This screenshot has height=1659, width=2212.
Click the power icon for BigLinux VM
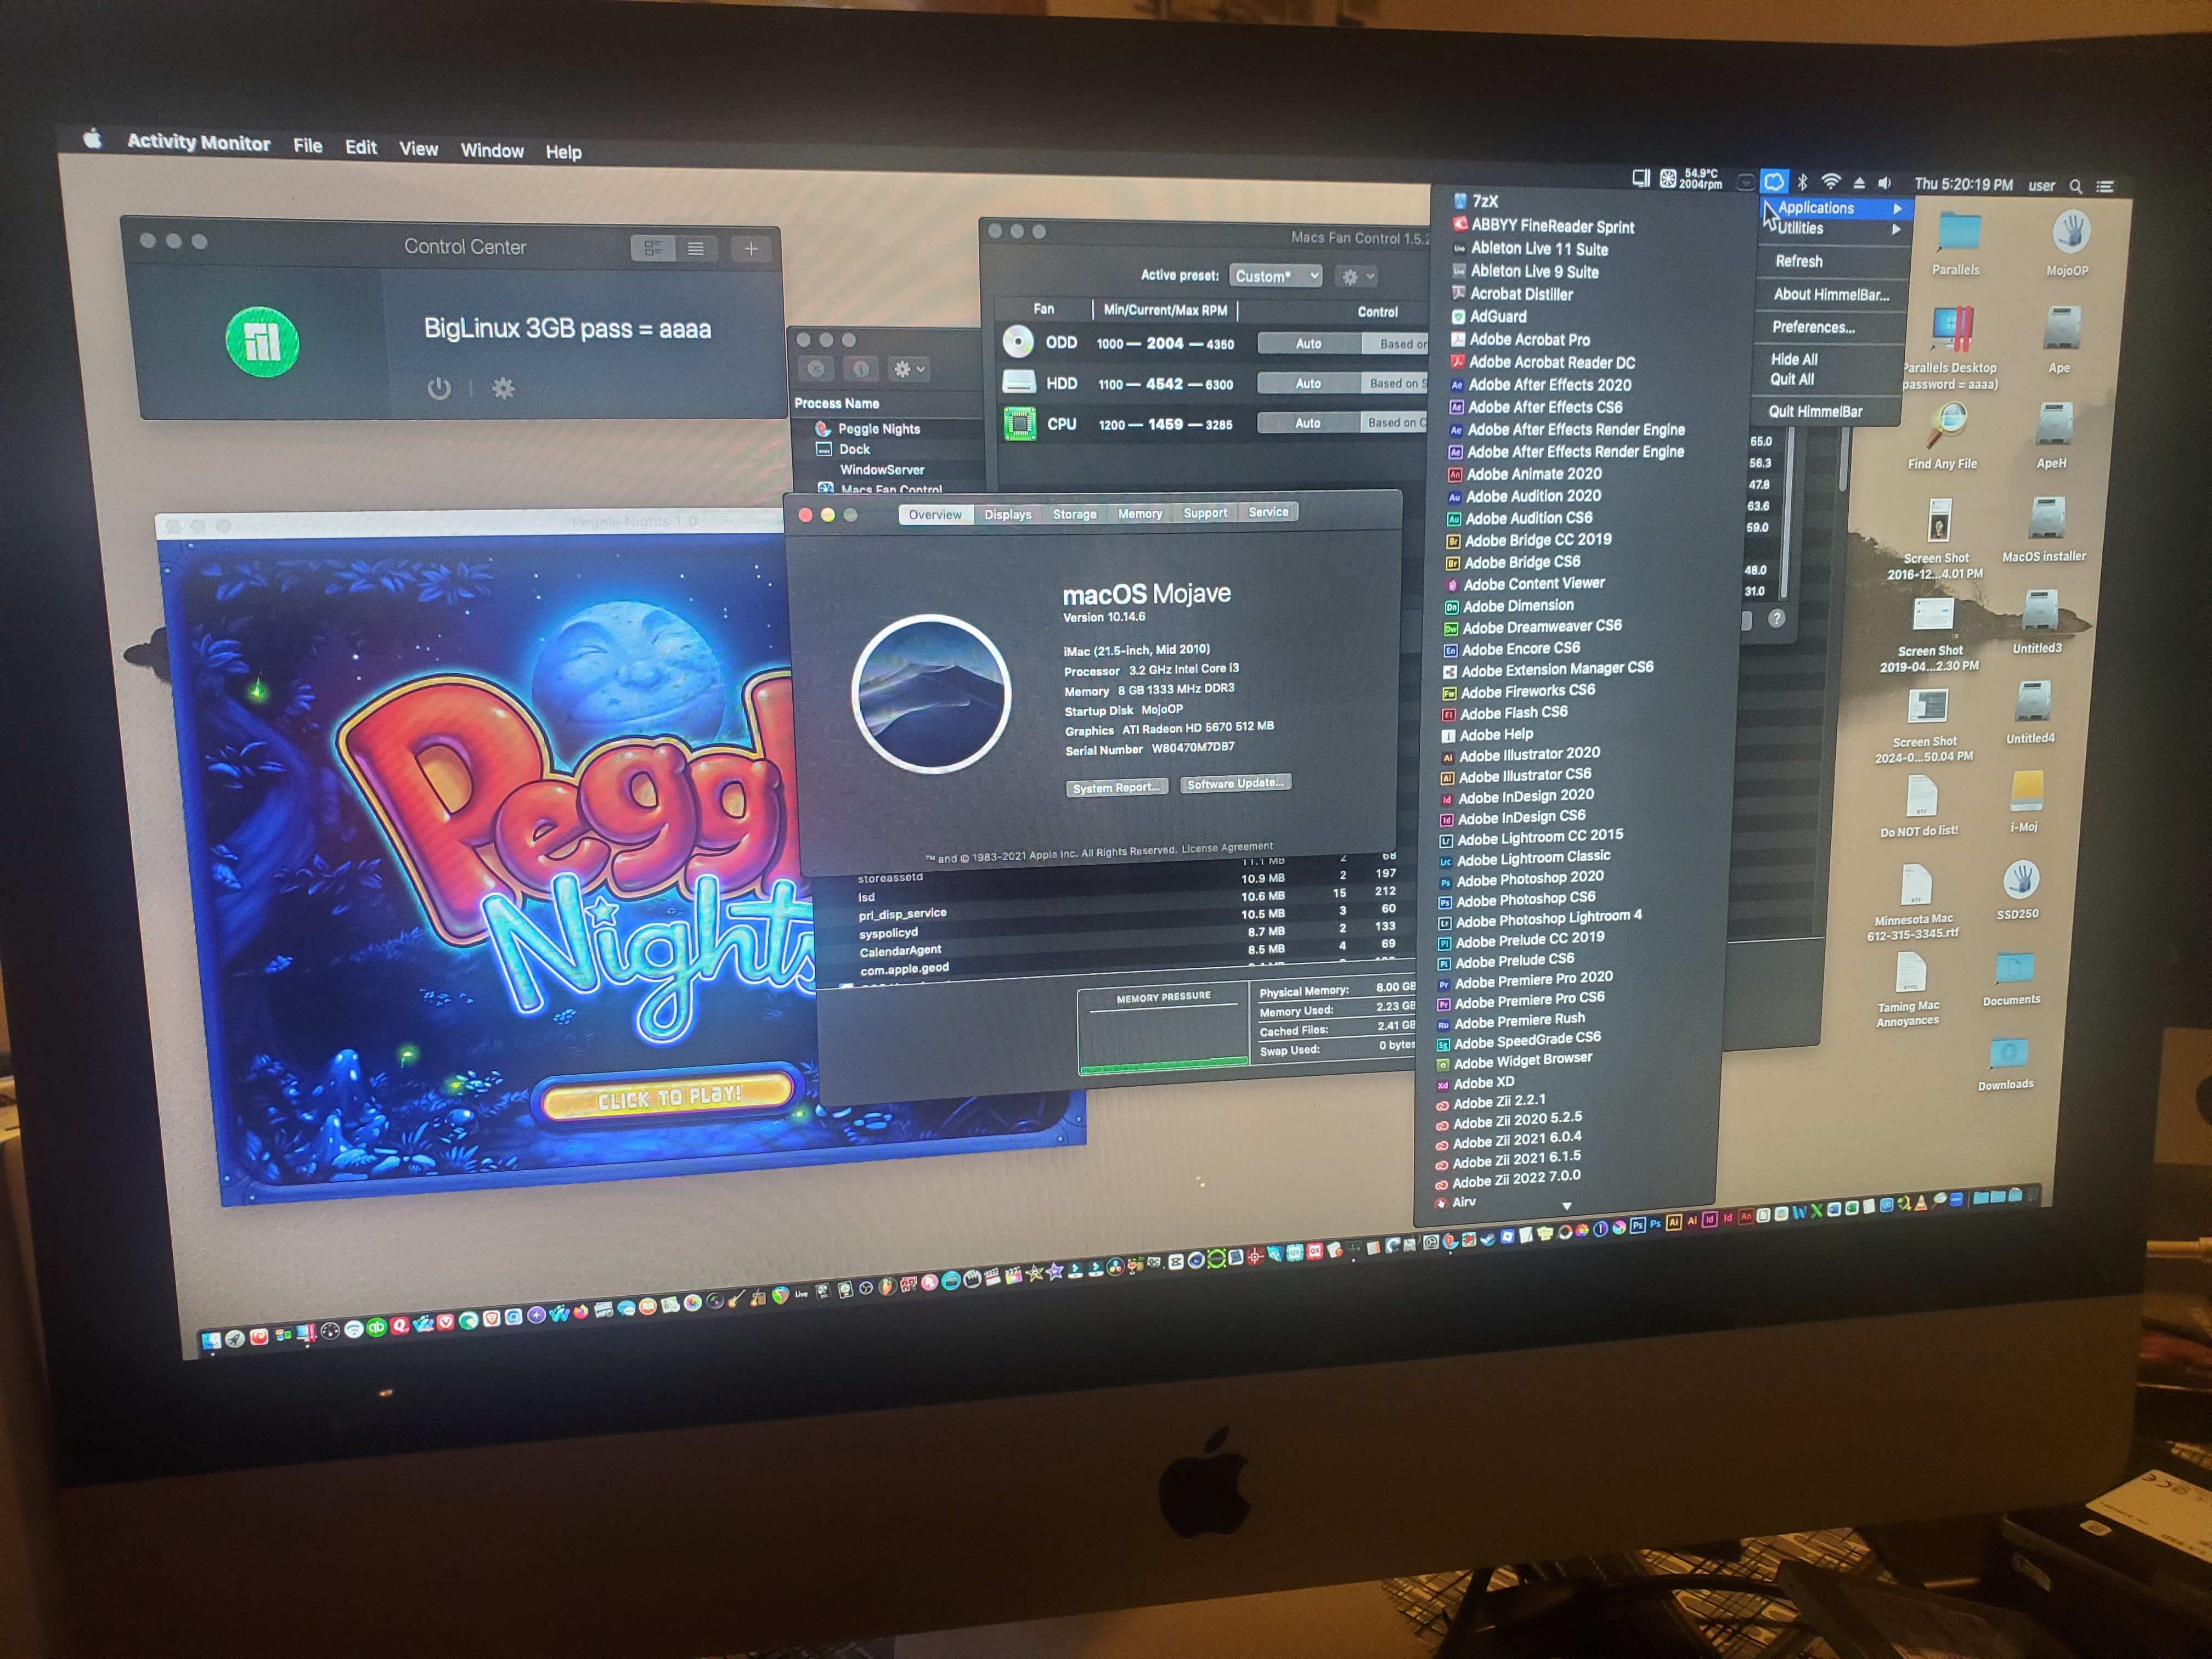pyautogui.click(x=439, y=388)
